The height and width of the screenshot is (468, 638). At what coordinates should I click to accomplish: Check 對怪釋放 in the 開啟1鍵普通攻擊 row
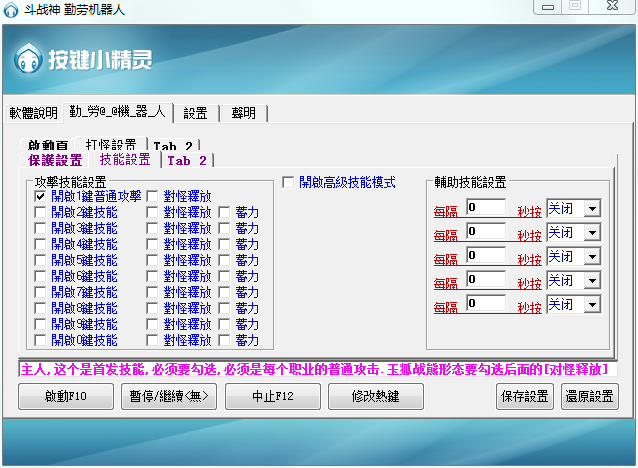153,197
